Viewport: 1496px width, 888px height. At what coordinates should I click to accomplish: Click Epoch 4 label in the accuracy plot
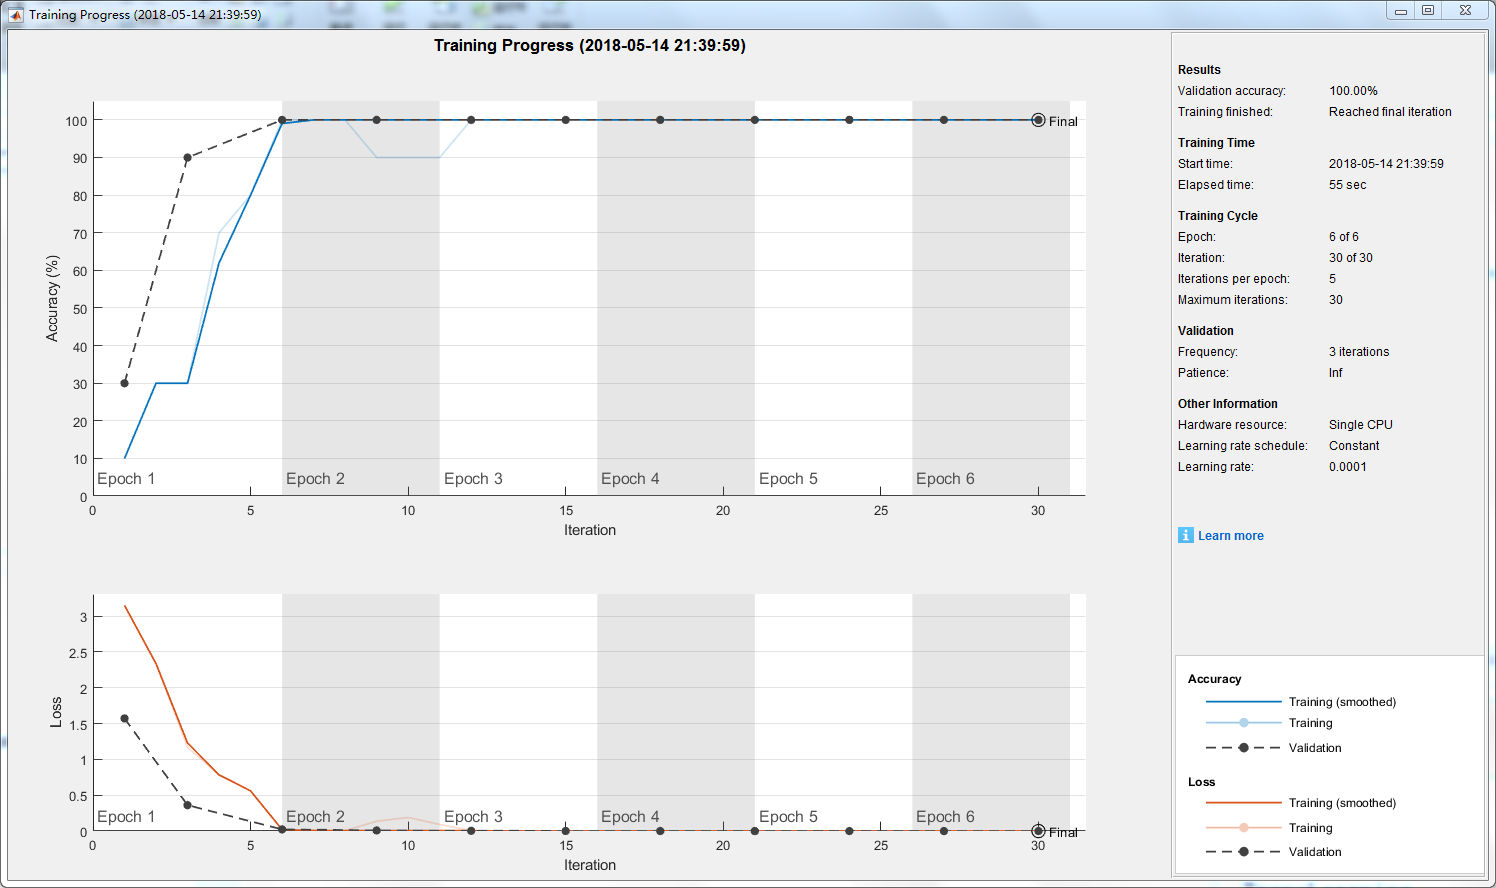click(x=630, y=479)
